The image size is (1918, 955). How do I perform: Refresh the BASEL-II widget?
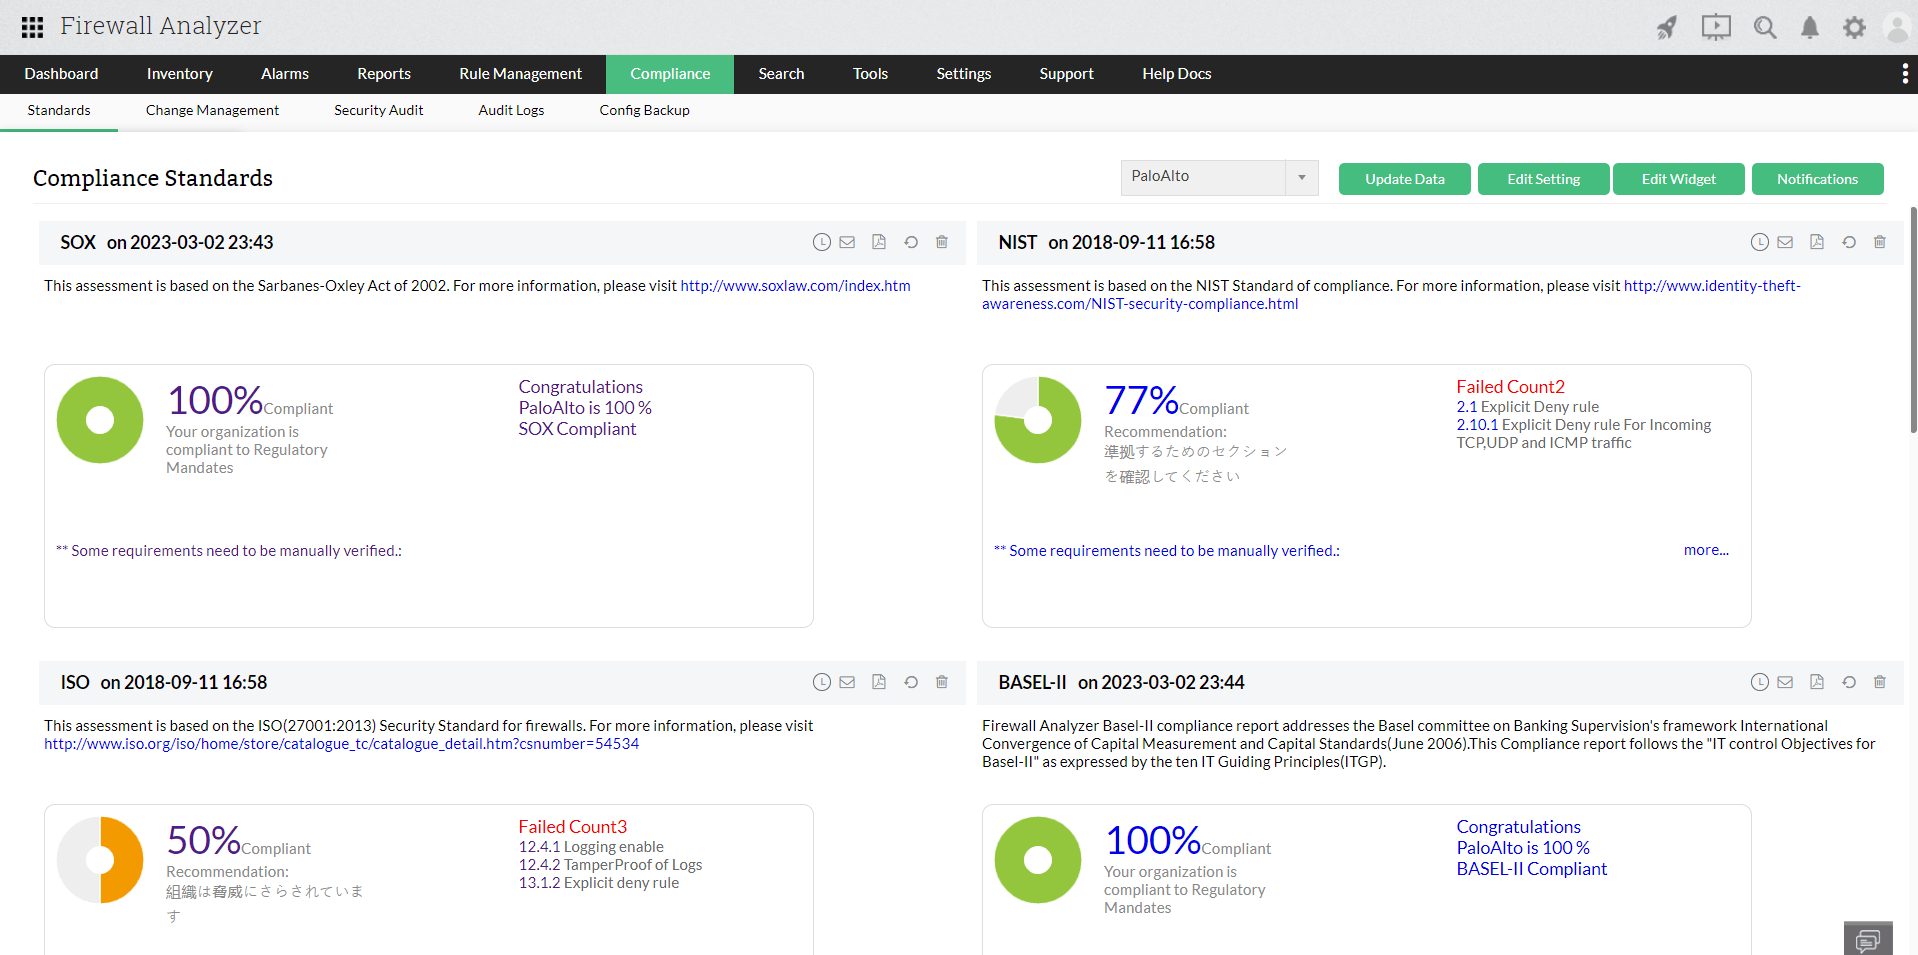pos(1849,682)
